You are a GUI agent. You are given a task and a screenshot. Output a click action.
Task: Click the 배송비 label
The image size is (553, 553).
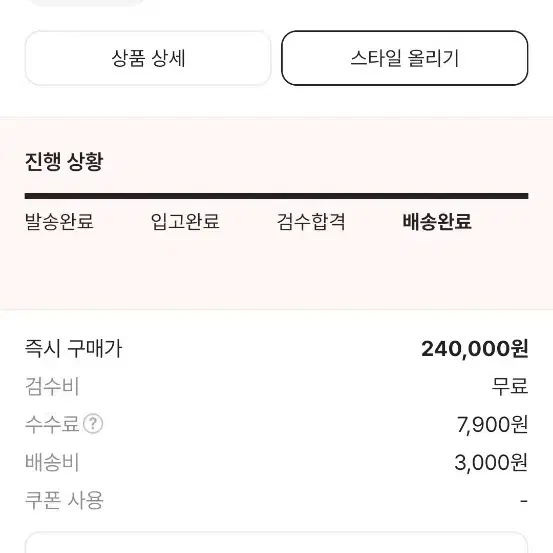point(52,462)
